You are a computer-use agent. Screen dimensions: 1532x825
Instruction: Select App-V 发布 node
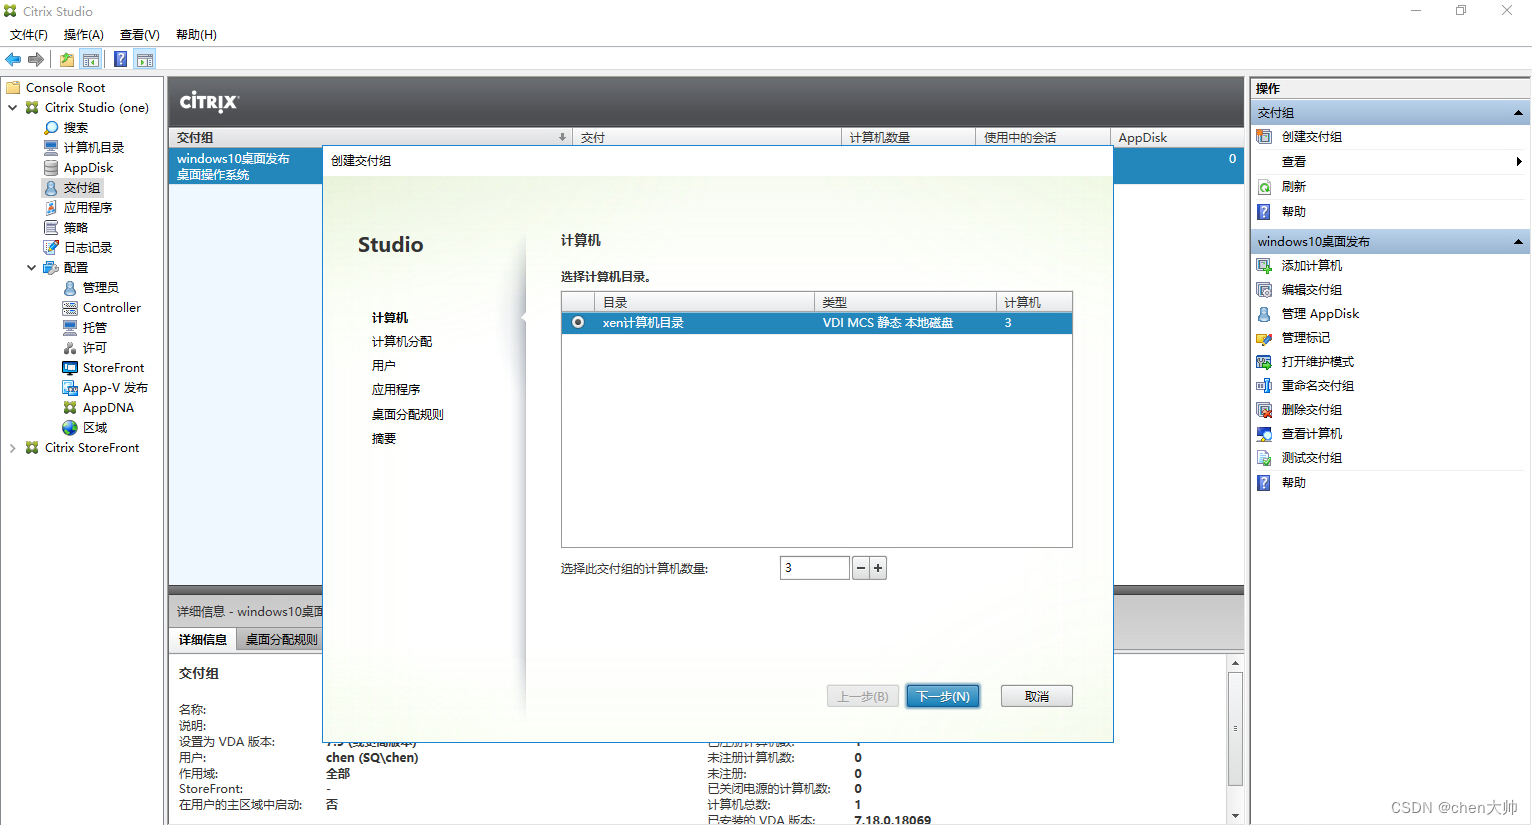[115, 388]
